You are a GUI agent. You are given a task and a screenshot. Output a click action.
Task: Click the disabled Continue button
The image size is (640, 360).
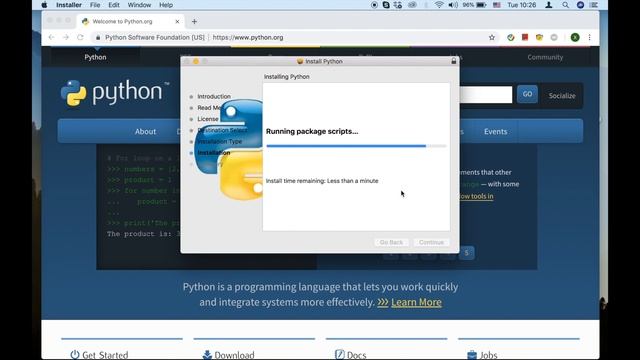click(431, 242)
